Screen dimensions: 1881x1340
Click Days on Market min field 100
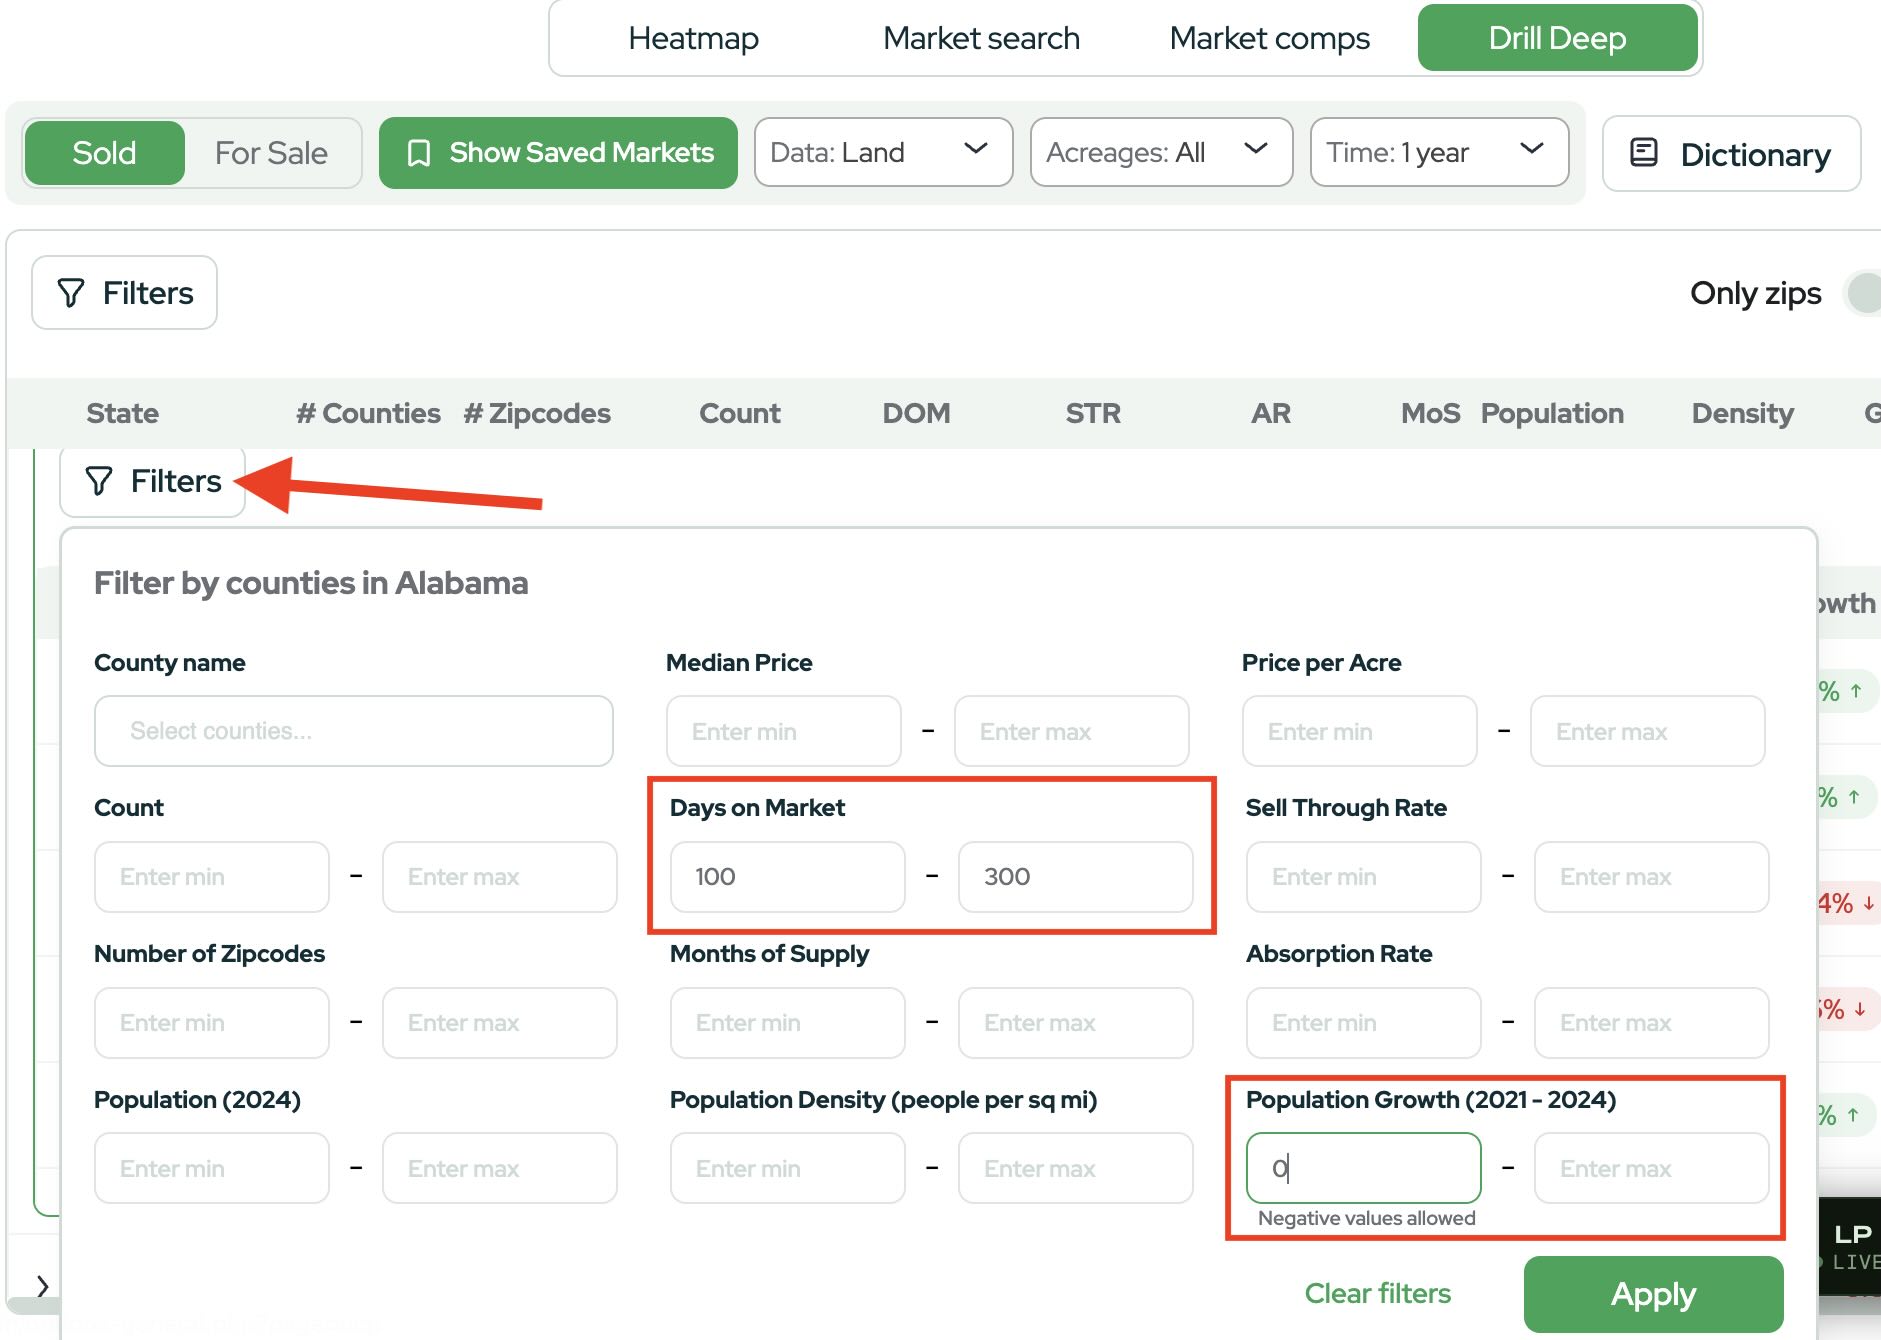788,877
